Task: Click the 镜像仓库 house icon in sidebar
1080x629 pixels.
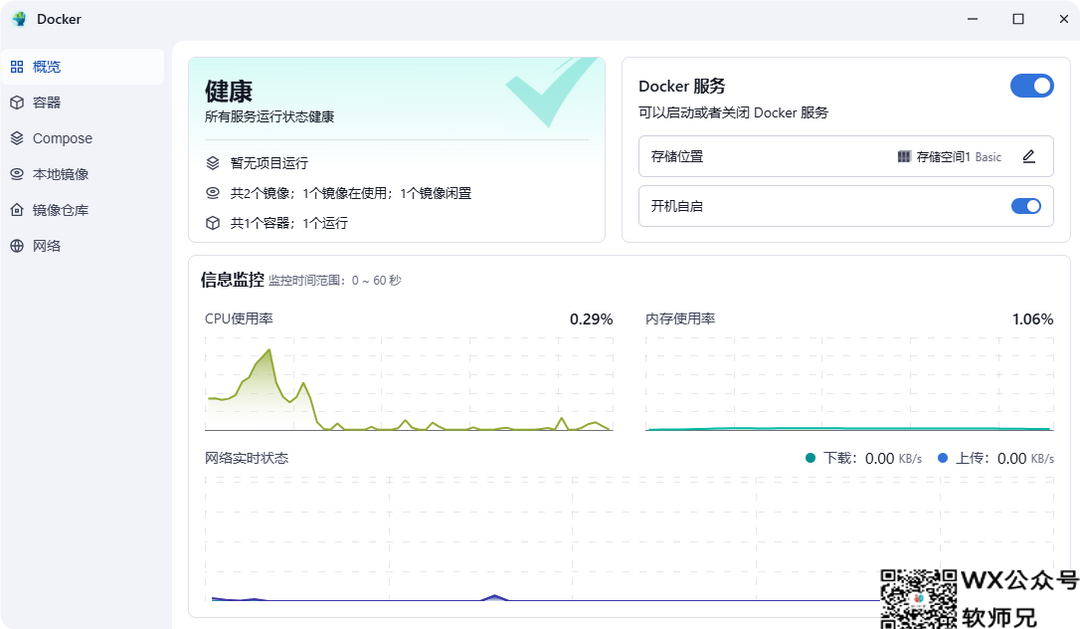Action: [17, 210]
